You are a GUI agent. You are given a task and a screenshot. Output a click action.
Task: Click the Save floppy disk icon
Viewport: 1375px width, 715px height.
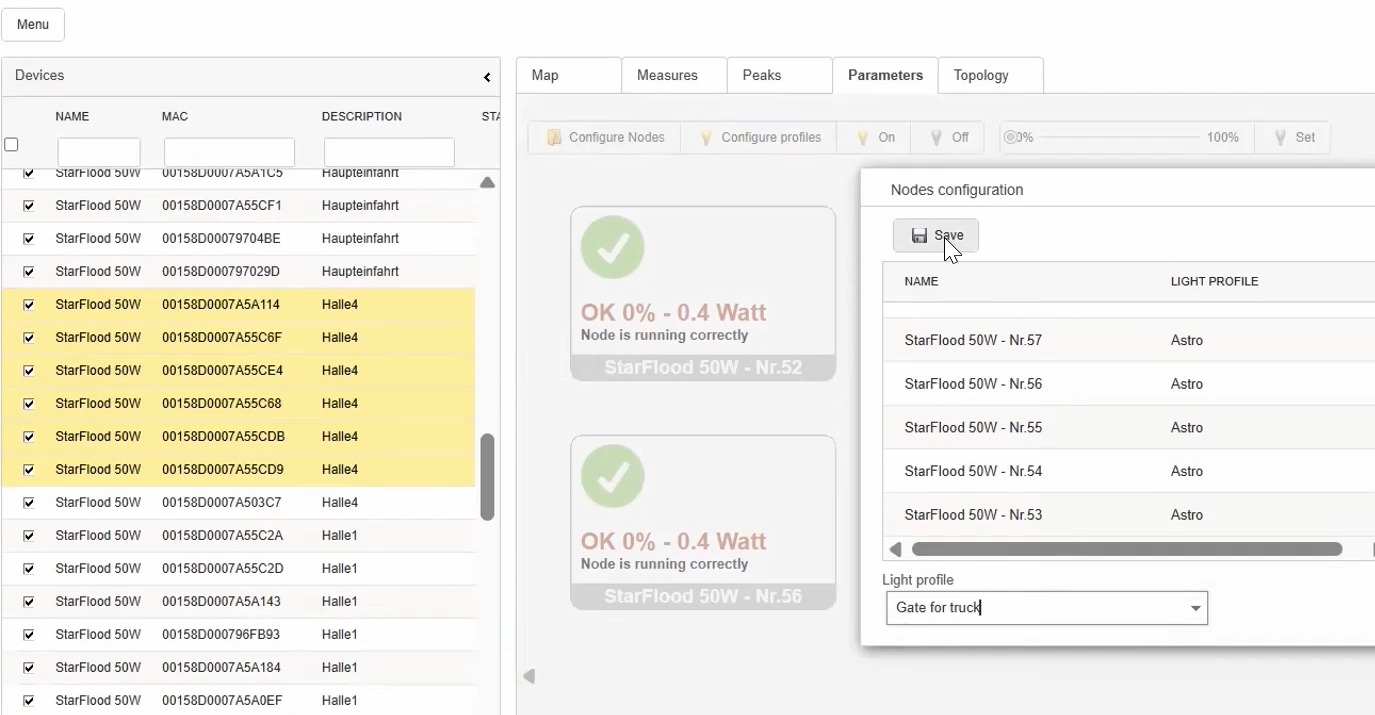(x=919, y=236)
